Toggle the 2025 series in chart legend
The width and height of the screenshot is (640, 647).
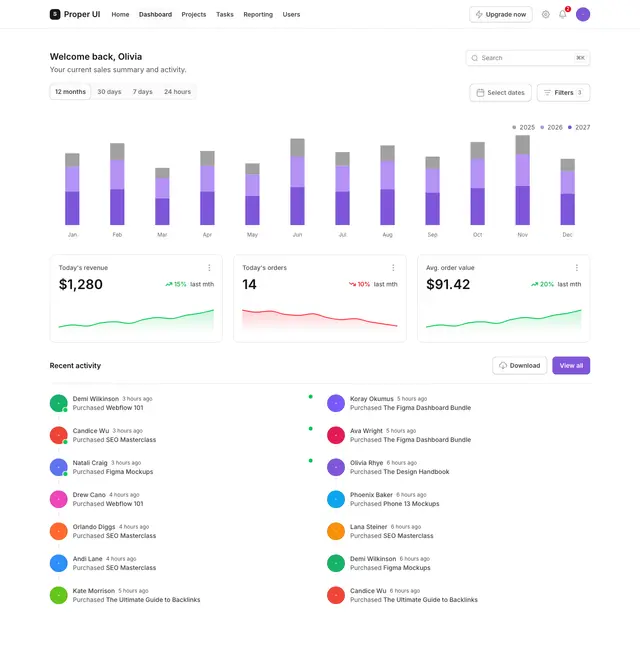pyautogui.click(x=523, y=128)
